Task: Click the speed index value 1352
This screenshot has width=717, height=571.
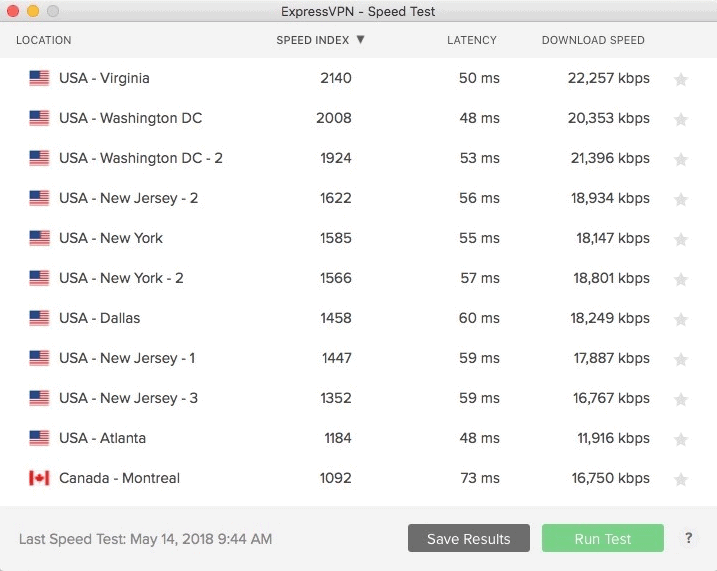Action: tap(336, 398)
